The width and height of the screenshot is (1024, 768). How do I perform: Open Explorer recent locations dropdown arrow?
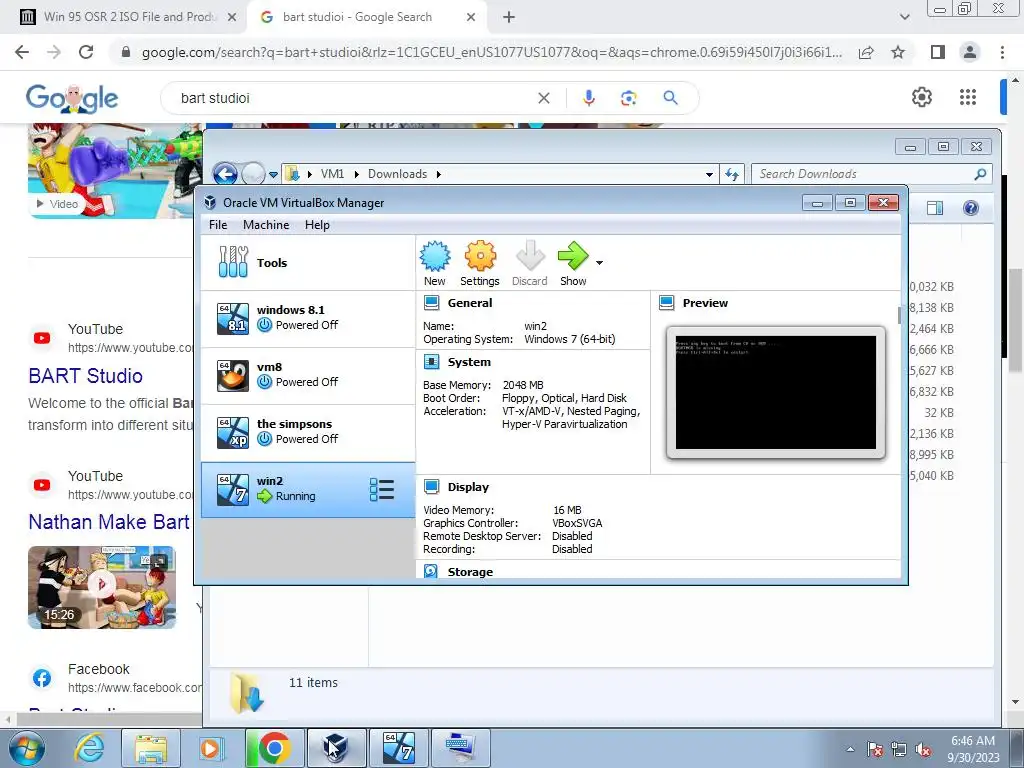point(274,174)
